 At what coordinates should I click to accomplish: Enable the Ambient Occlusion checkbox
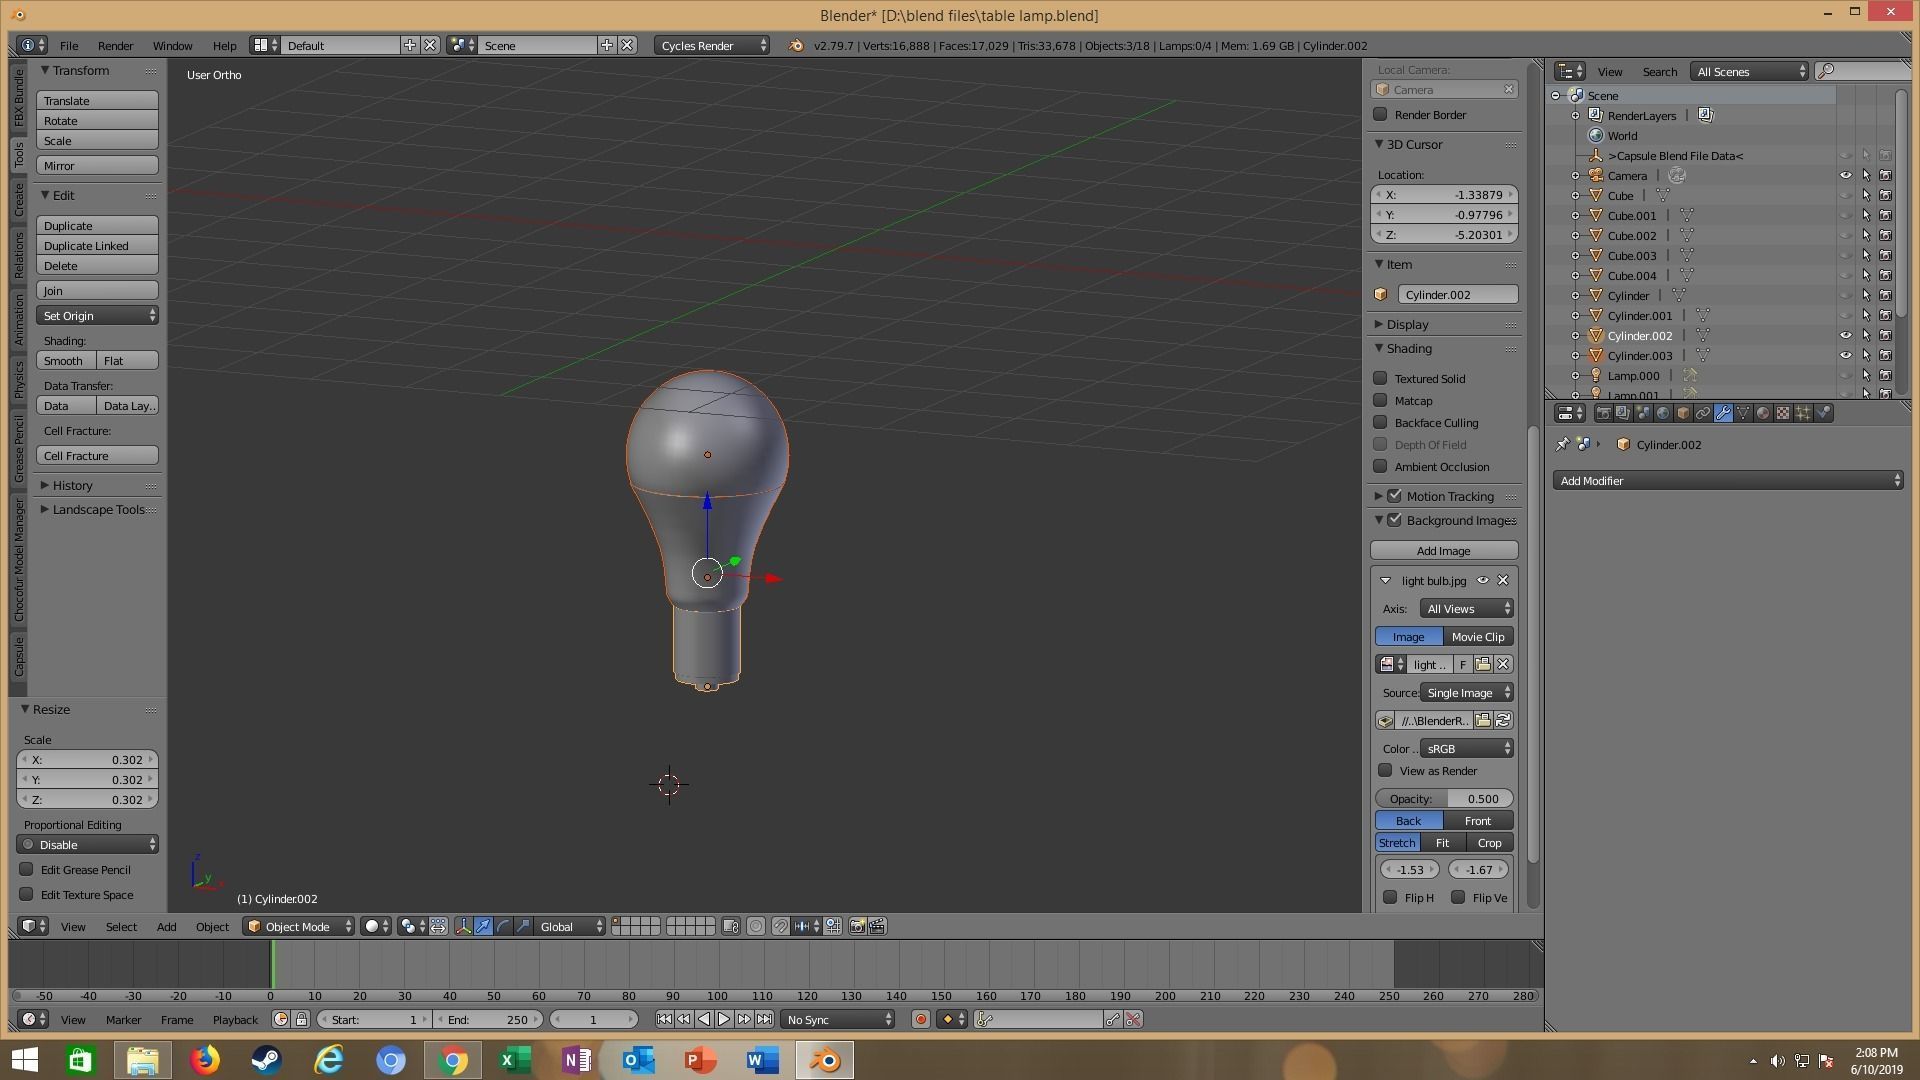(1381, 466)
